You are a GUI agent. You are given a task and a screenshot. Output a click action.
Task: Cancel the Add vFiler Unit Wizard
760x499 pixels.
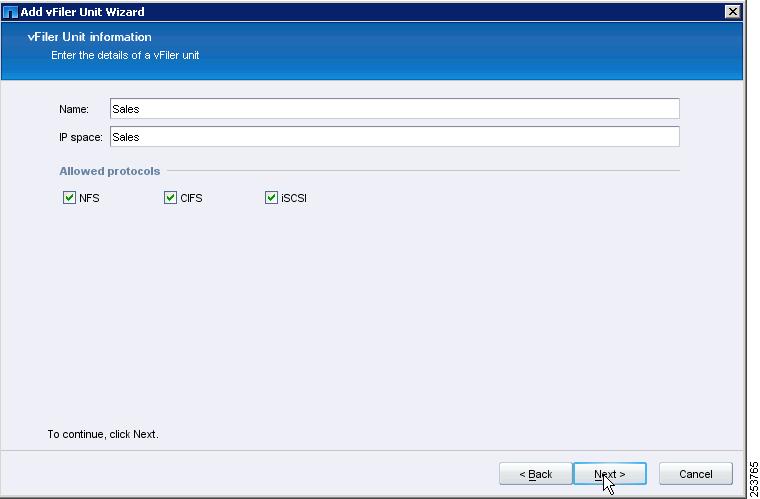pos(696,474)
